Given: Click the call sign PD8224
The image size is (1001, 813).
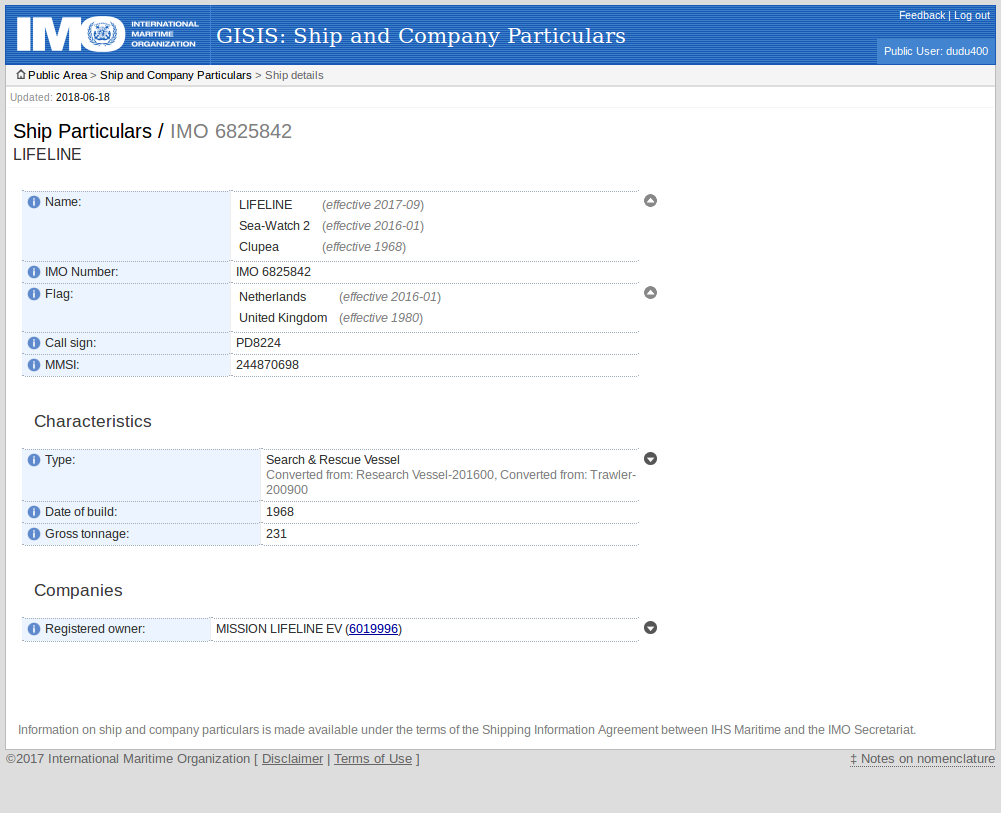Looking at the screenshot, I should 259,343.
